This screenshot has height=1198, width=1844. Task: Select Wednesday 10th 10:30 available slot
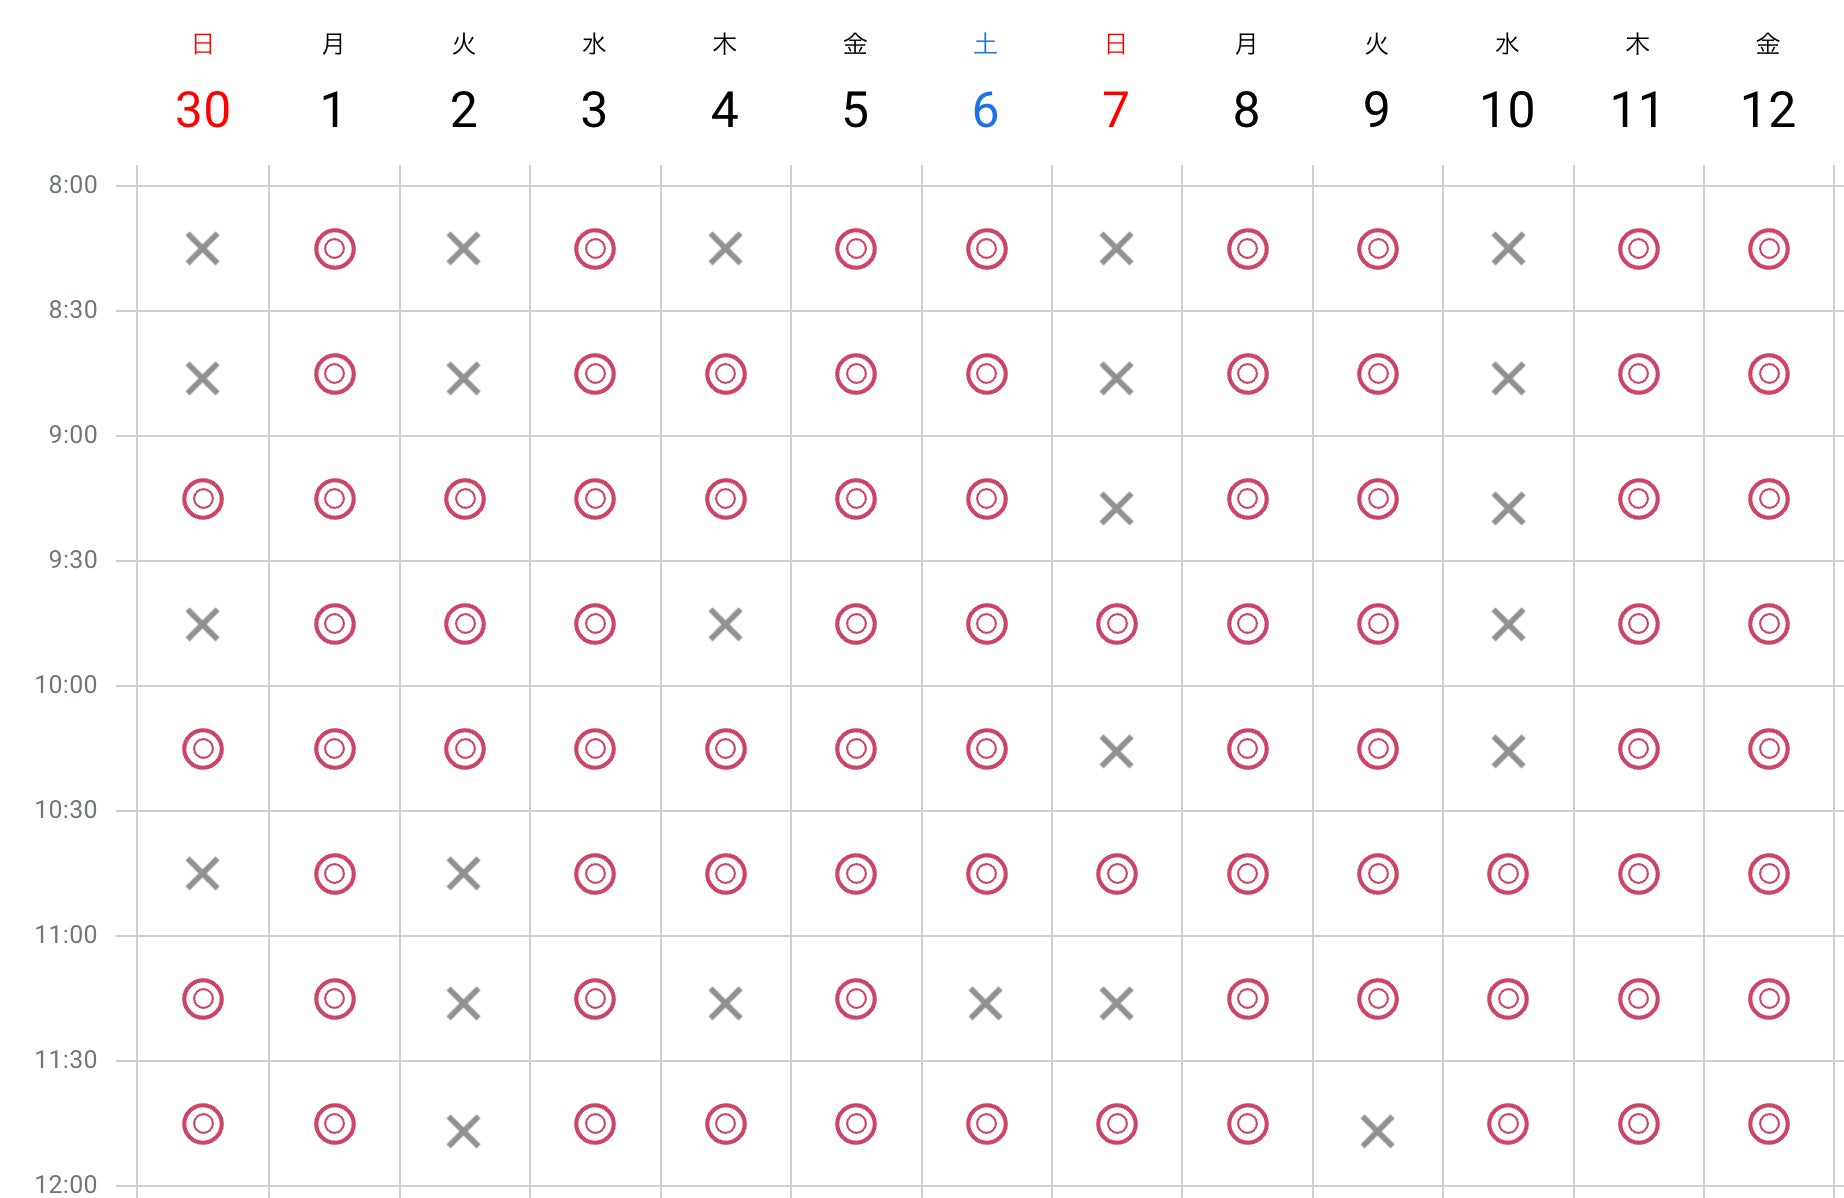tap(1507, 874)
